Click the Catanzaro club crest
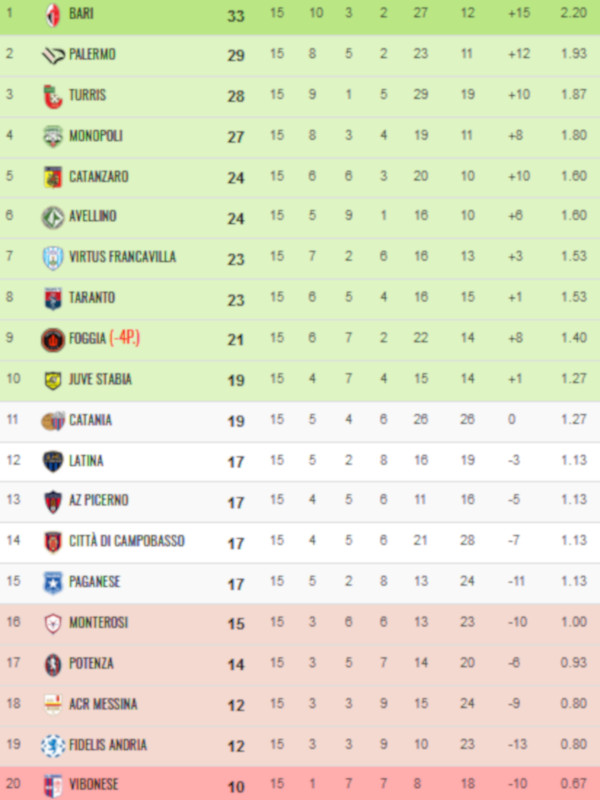 point(53,177)
